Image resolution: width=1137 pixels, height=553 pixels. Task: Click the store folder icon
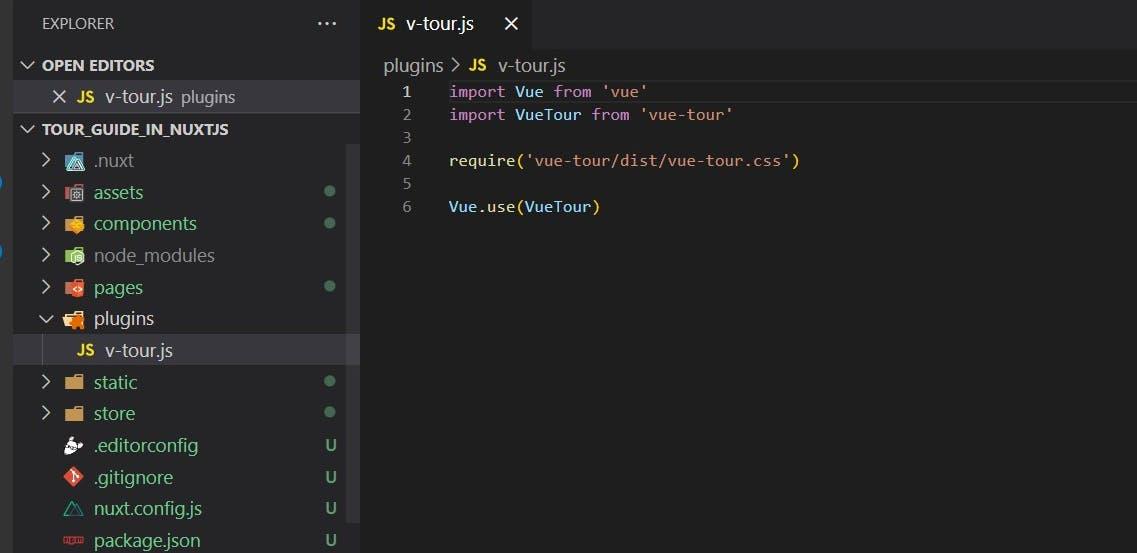click(74, 414)
